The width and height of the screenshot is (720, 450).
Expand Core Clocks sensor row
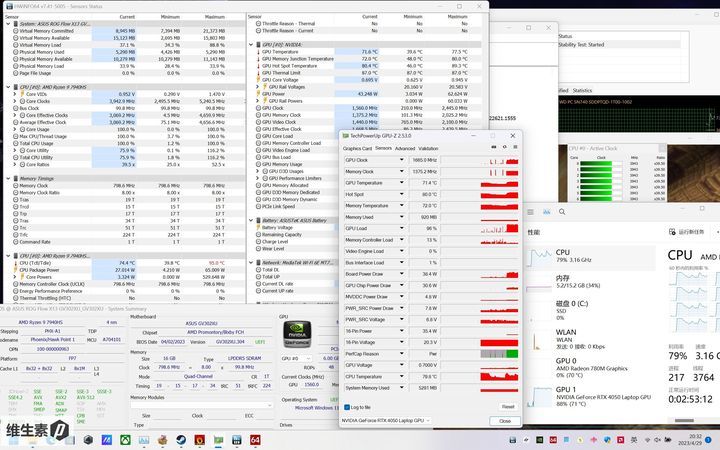pos(15,101)
